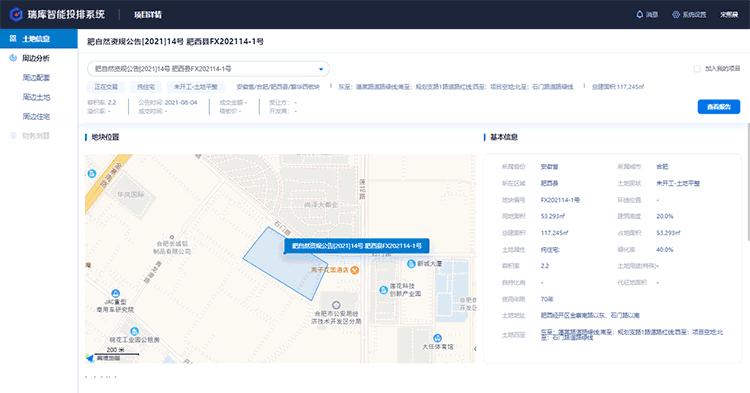Image resolution: width=750 pixels, height=393 pixels.
Task: Click the 土地地址 value text
Action: click(x=590, y=316)
